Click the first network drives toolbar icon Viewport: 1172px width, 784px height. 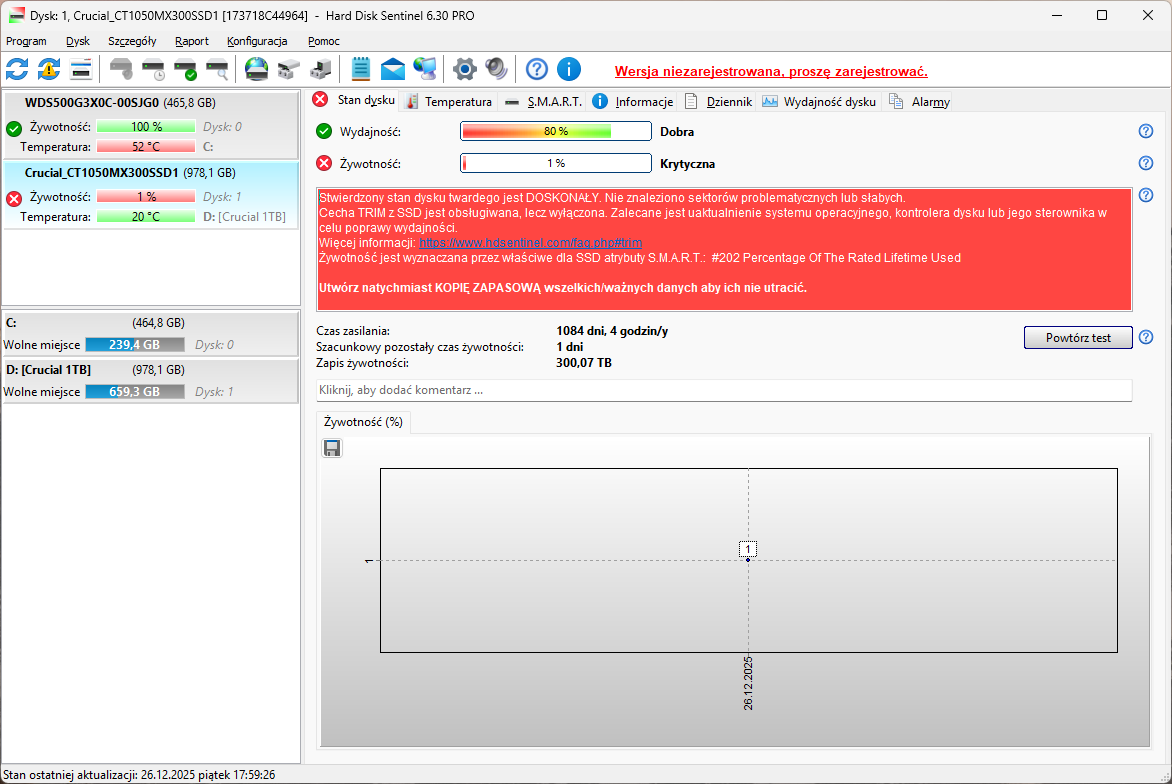[x=289, y=70]
